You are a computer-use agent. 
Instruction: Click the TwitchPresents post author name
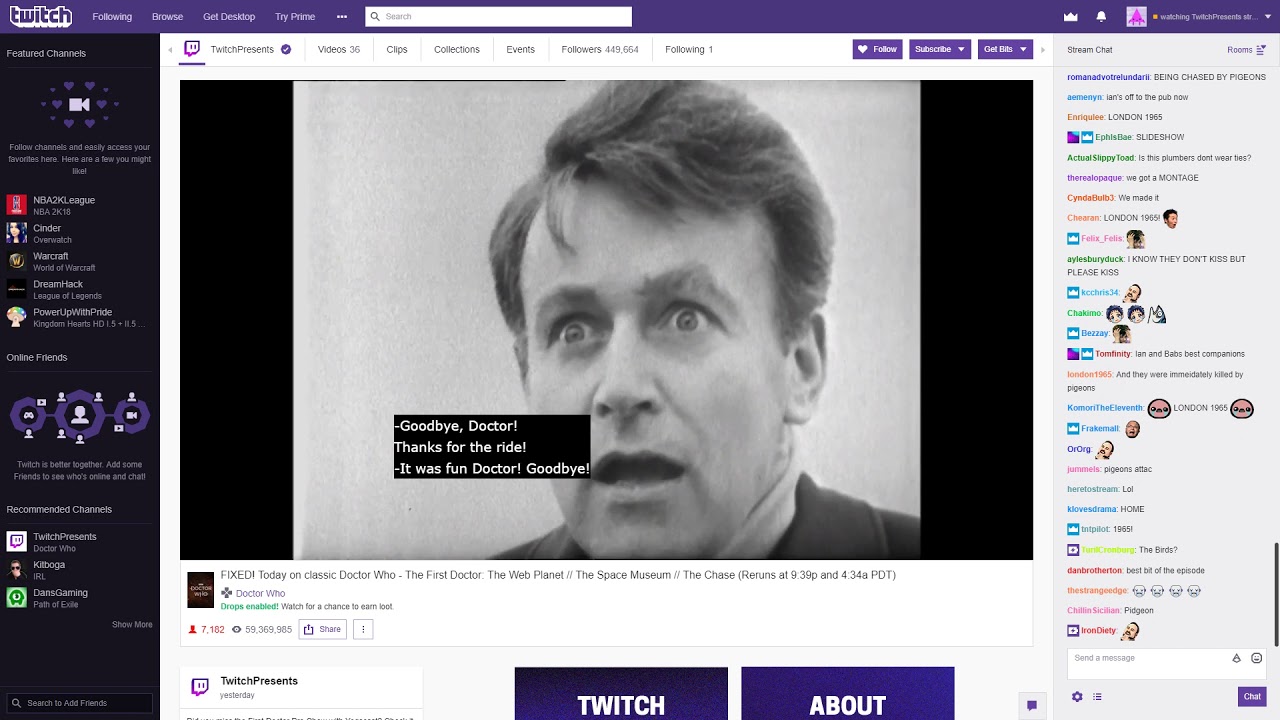point(259,681)
